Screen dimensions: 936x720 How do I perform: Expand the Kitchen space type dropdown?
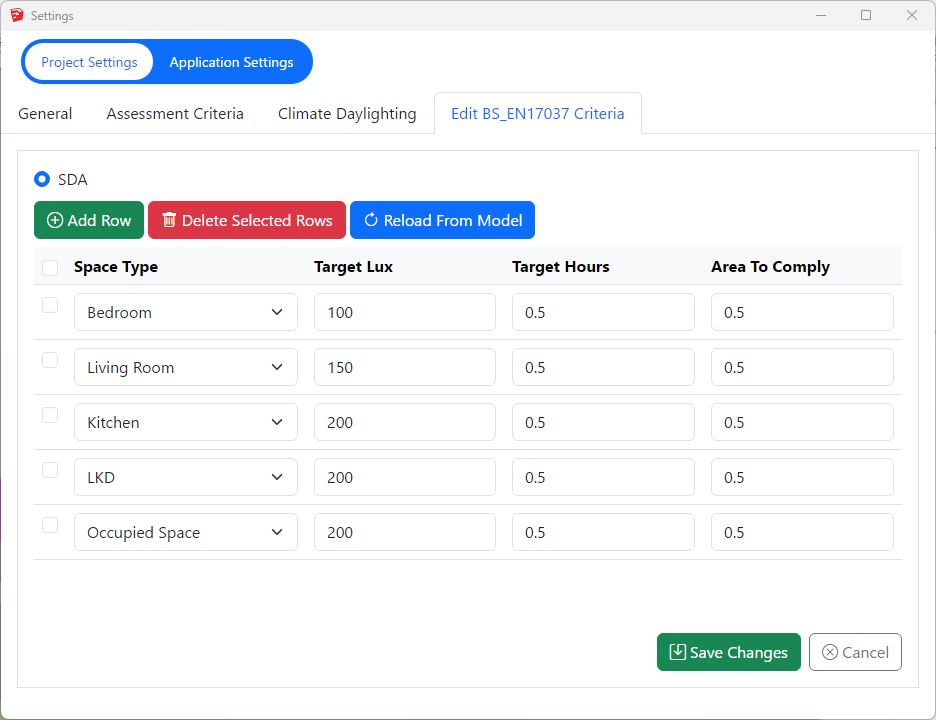[186, 422]
